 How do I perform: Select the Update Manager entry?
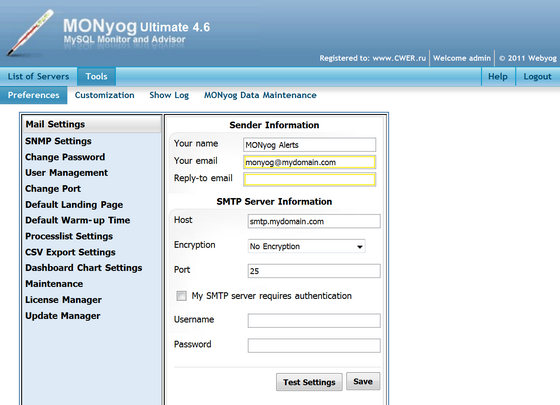point(62,316)
